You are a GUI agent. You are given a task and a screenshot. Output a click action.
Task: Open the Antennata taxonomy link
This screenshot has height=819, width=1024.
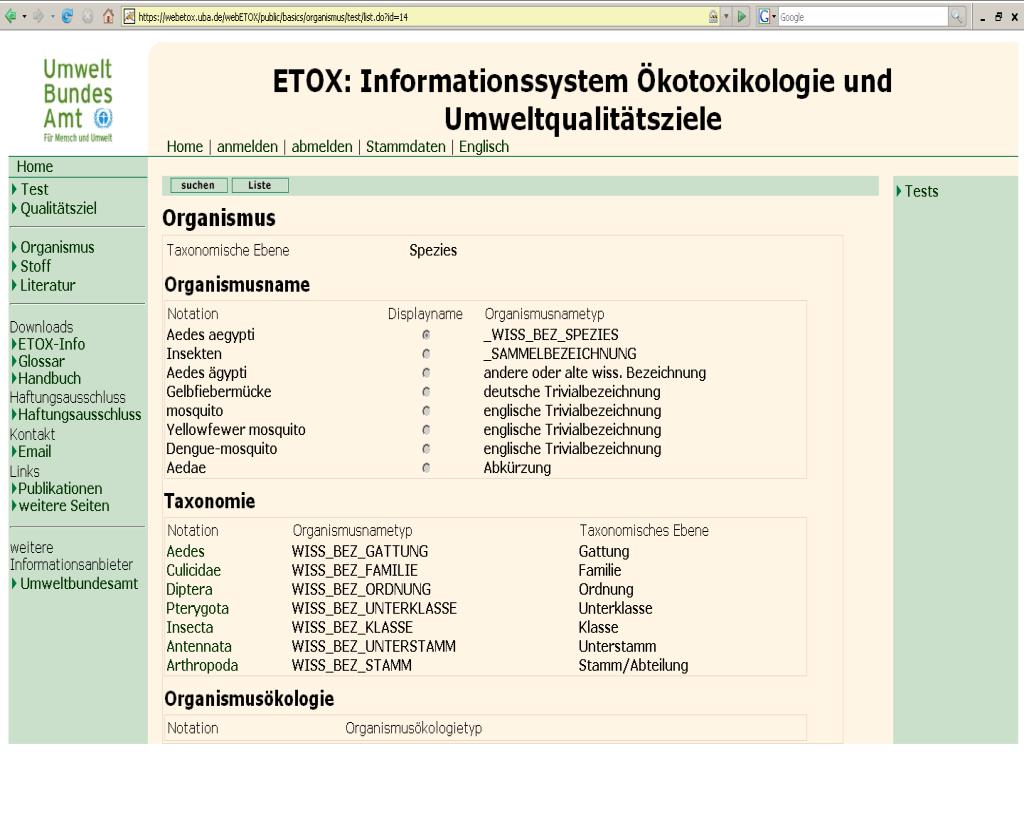pyautogui.click(x=199, y=647)
